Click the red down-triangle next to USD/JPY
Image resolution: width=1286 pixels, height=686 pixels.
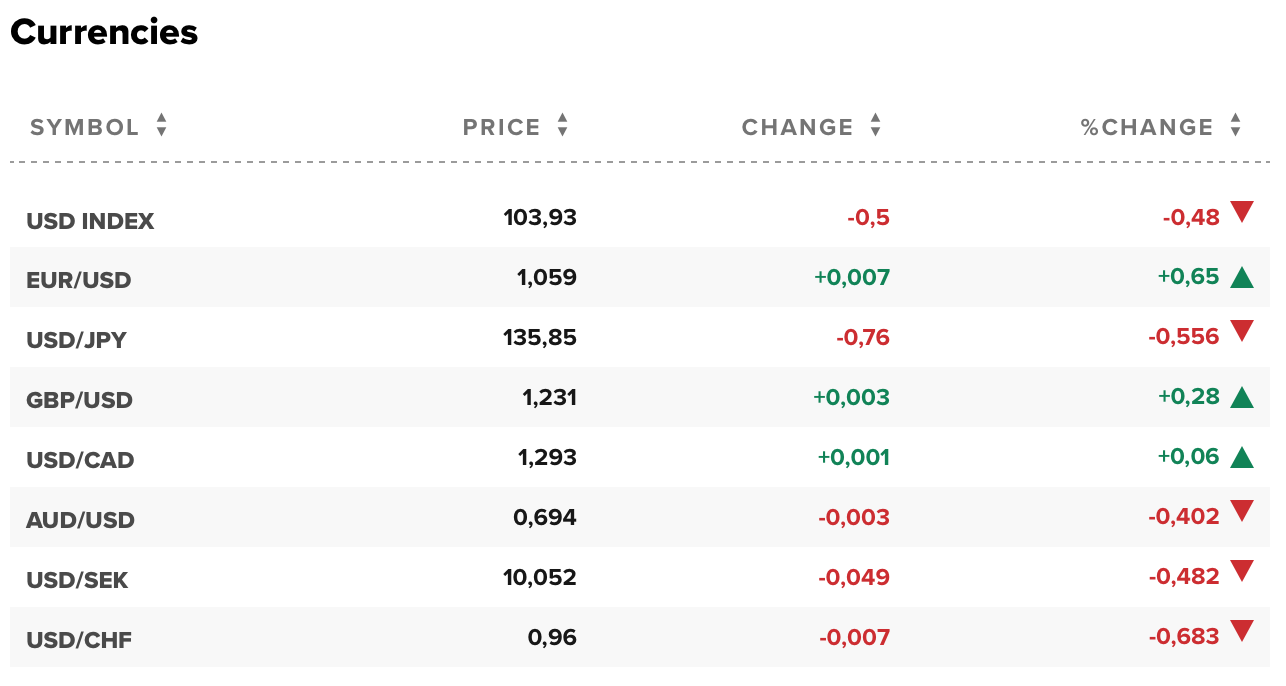pos(1241,332)
